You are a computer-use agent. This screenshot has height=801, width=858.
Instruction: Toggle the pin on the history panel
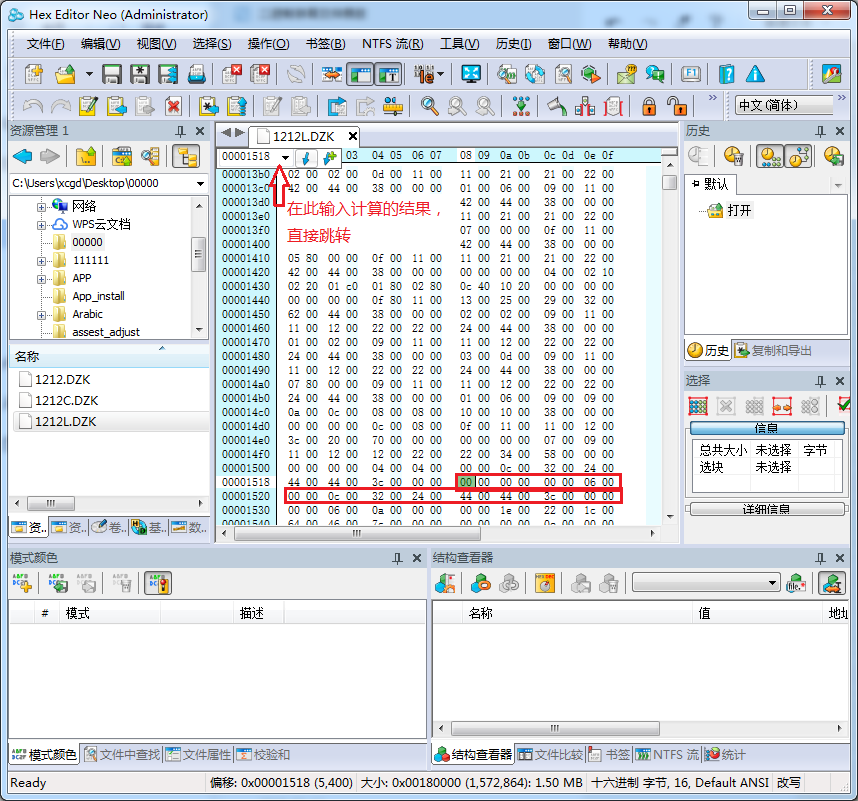(x=820, y=132)
